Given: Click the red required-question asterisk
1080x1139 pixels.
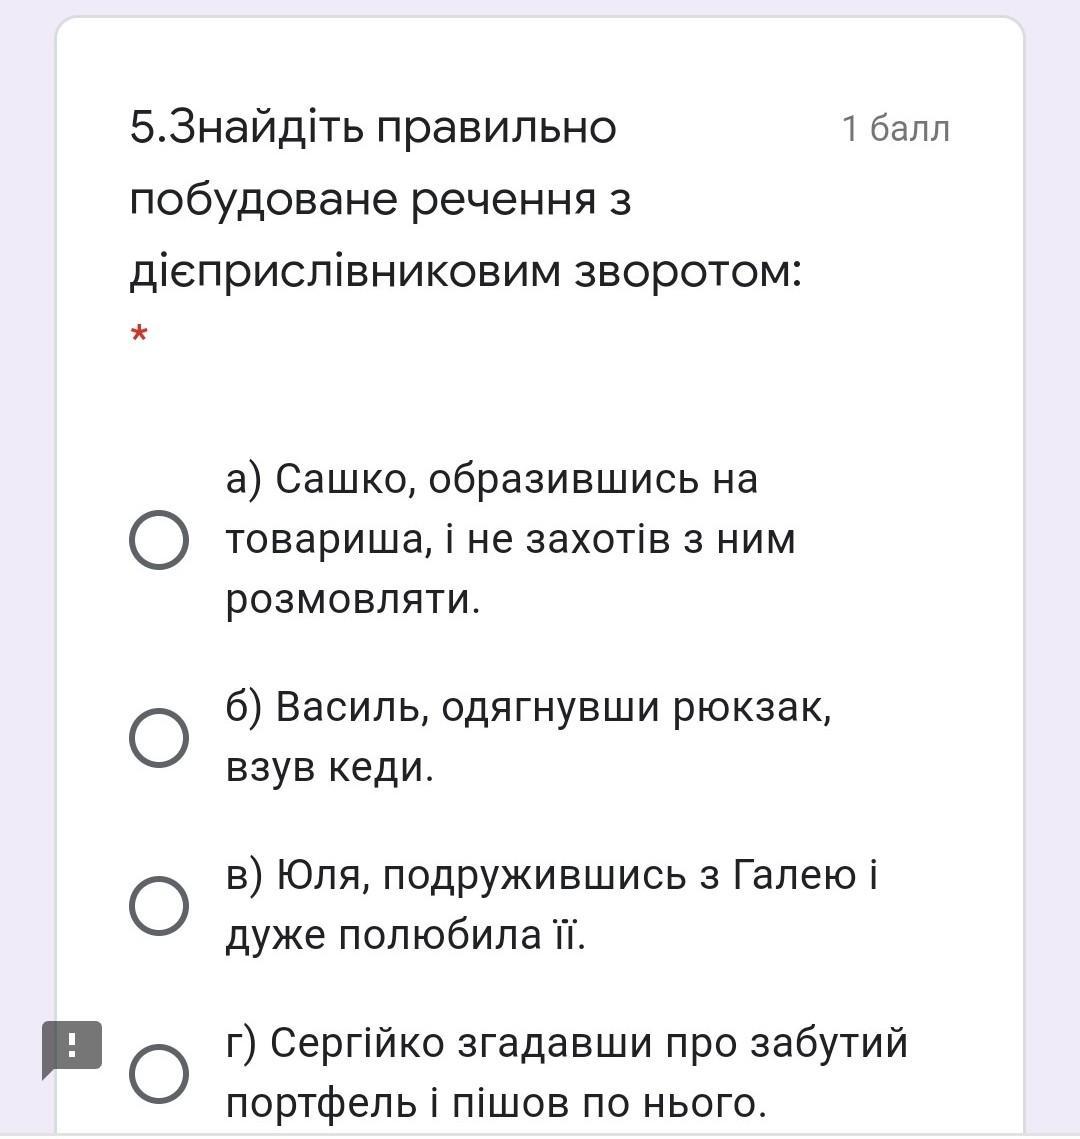Looking at the screenshot, I should point(139,335).
